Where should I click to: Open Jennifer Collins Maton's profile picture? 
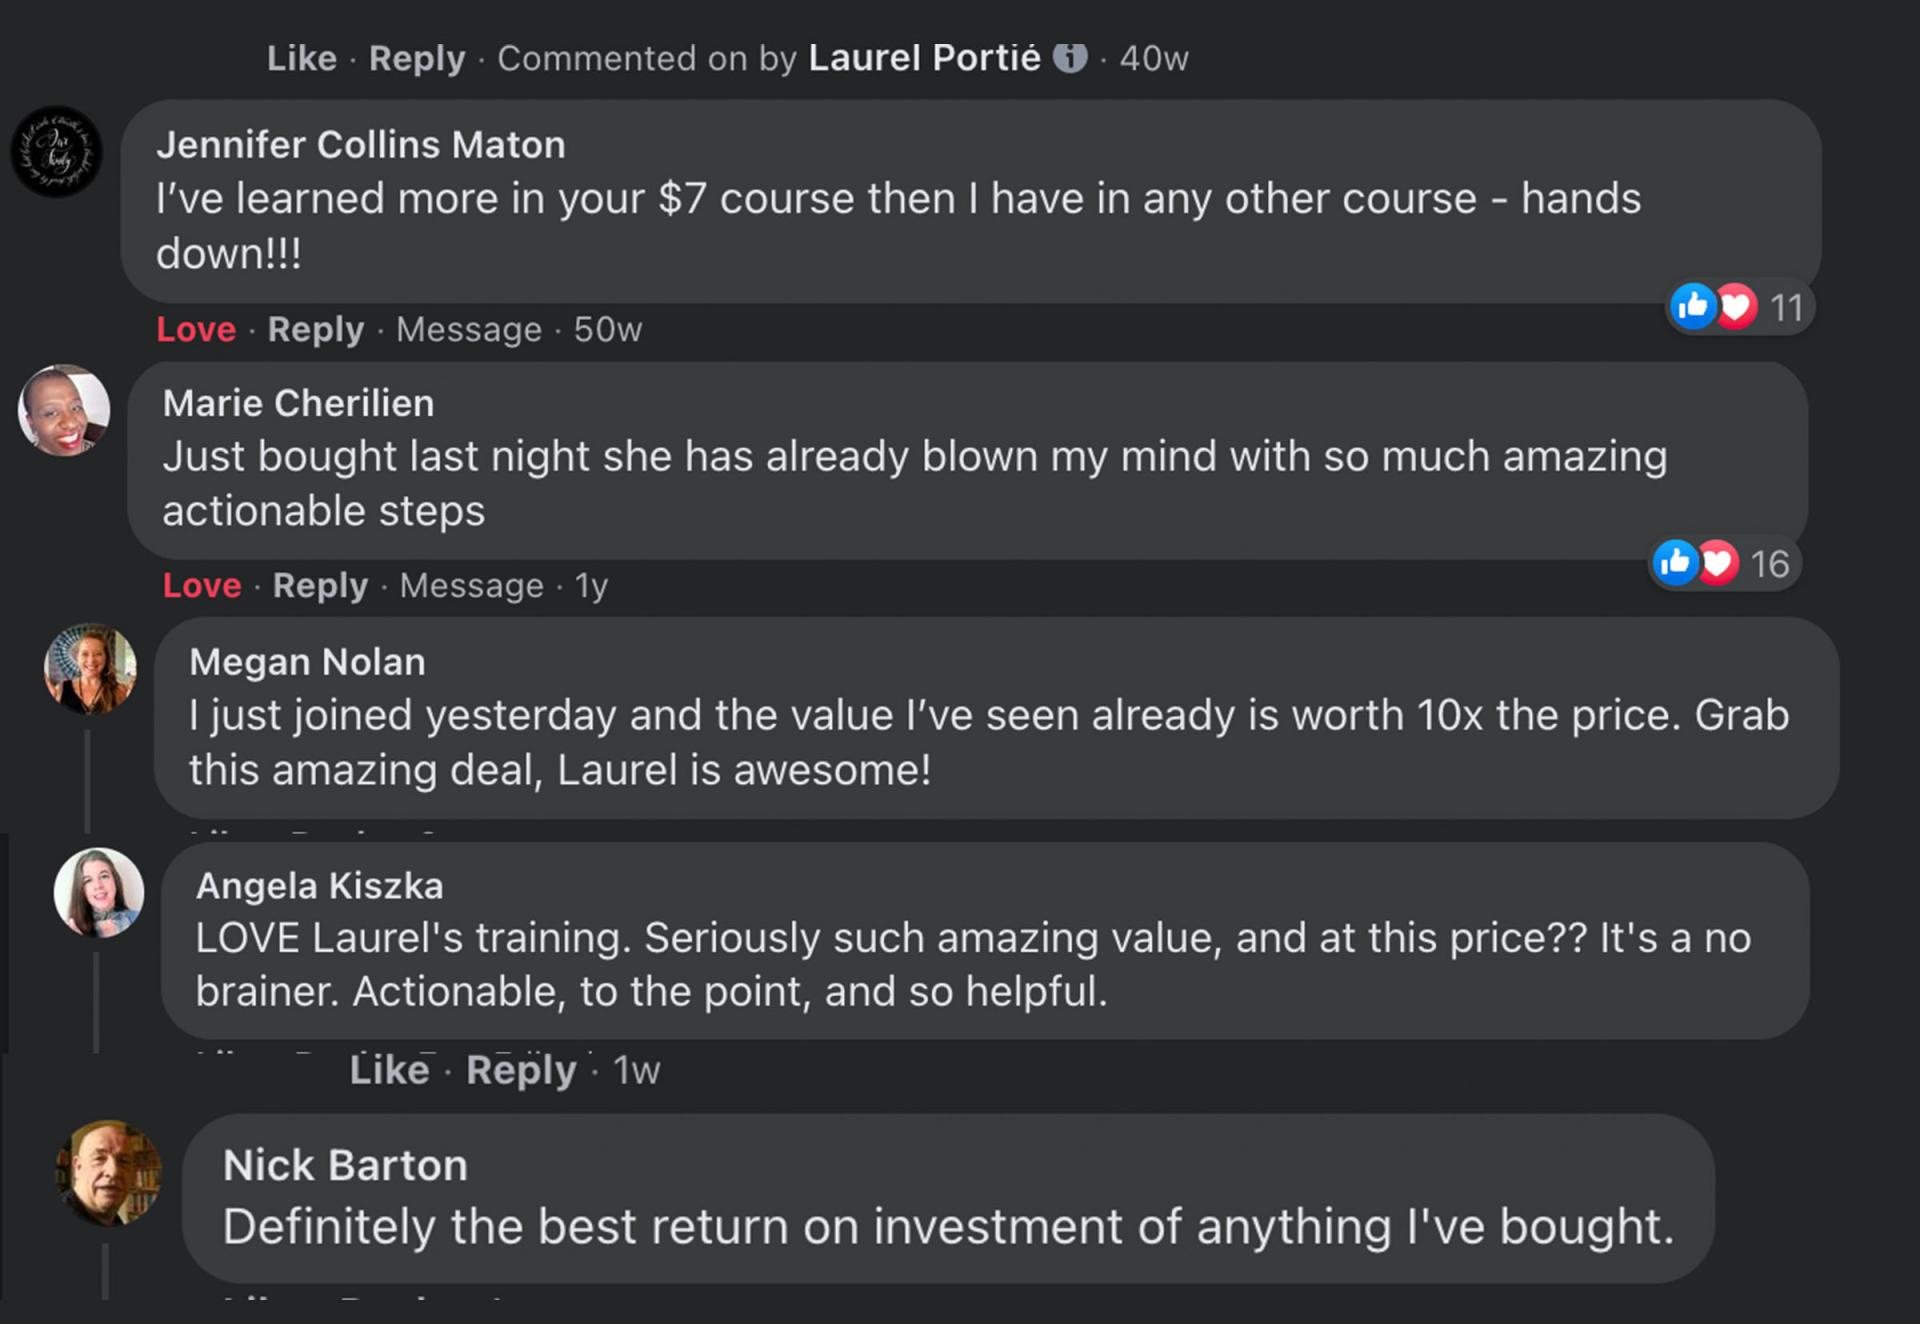[56, 151]
